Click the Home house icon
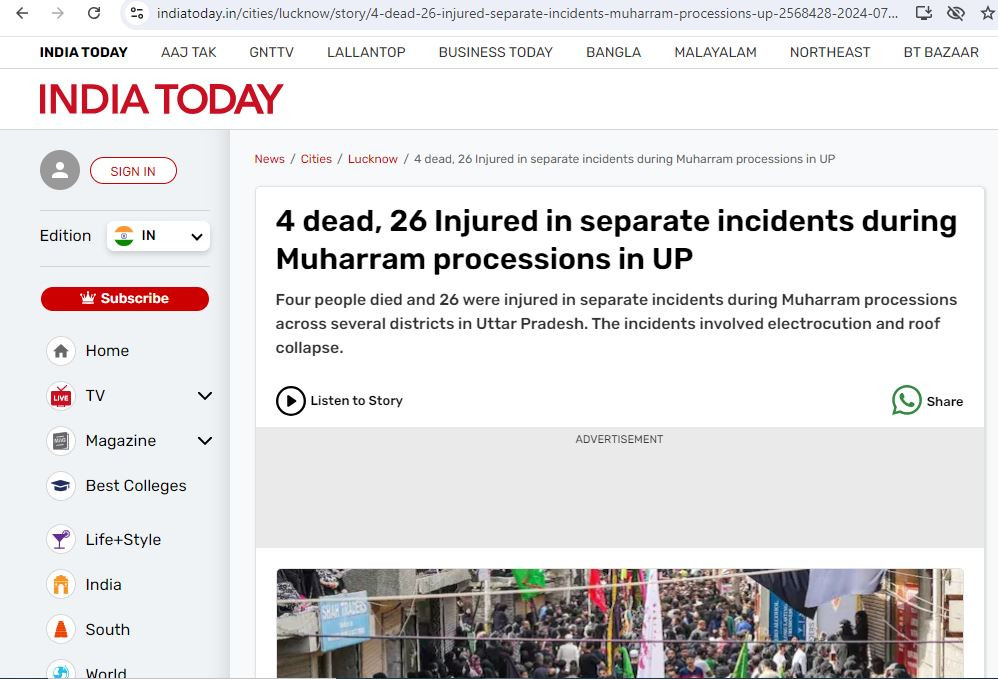 [x=61, y=351]
